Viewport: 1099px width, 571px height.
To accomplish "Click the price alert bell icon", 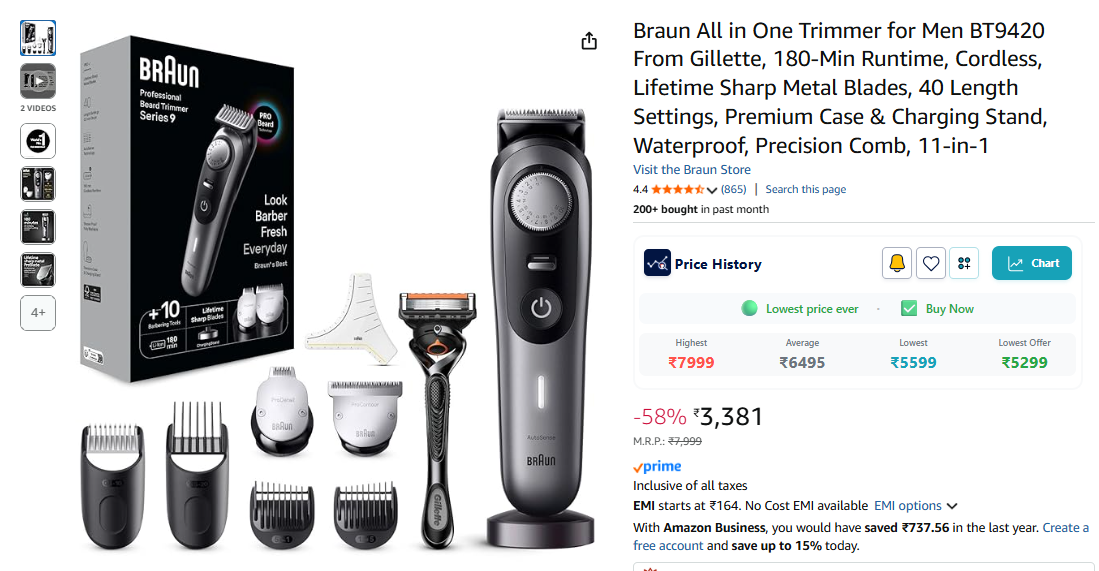I will tap(896, 263).
